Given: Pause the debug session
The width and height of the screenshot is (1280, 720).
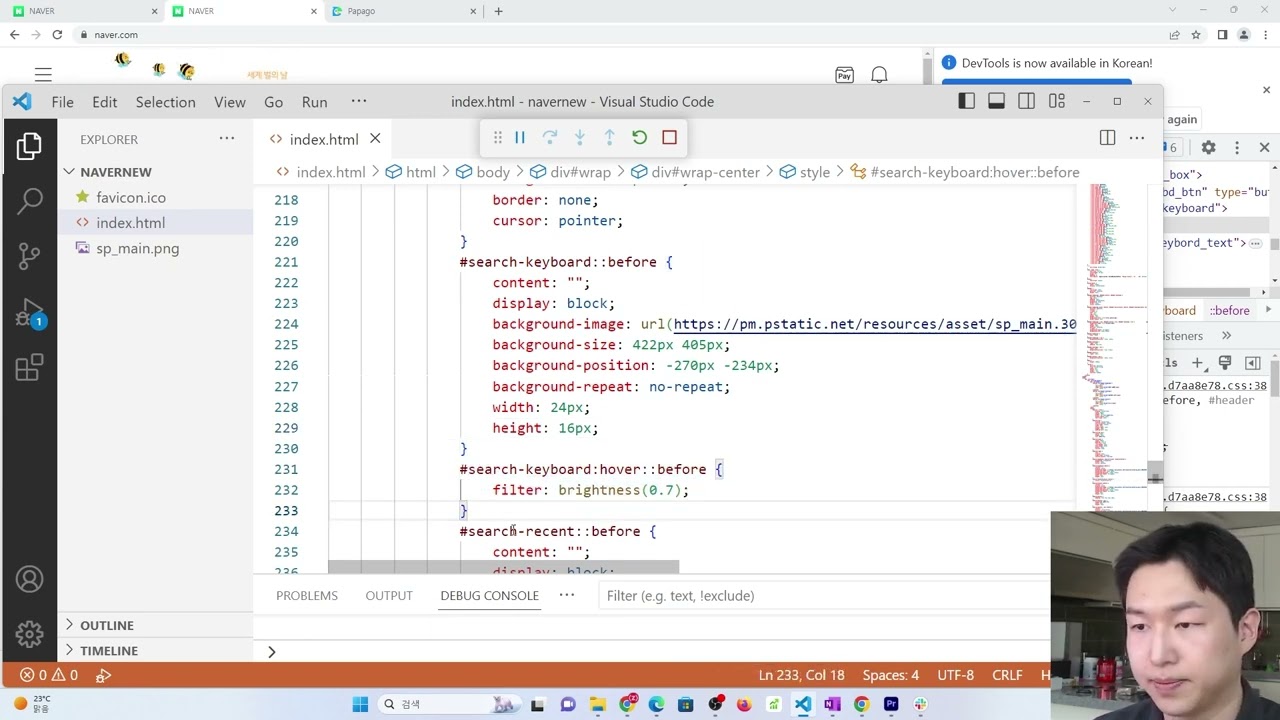Looking at the screenshot, I should (520, 138).
